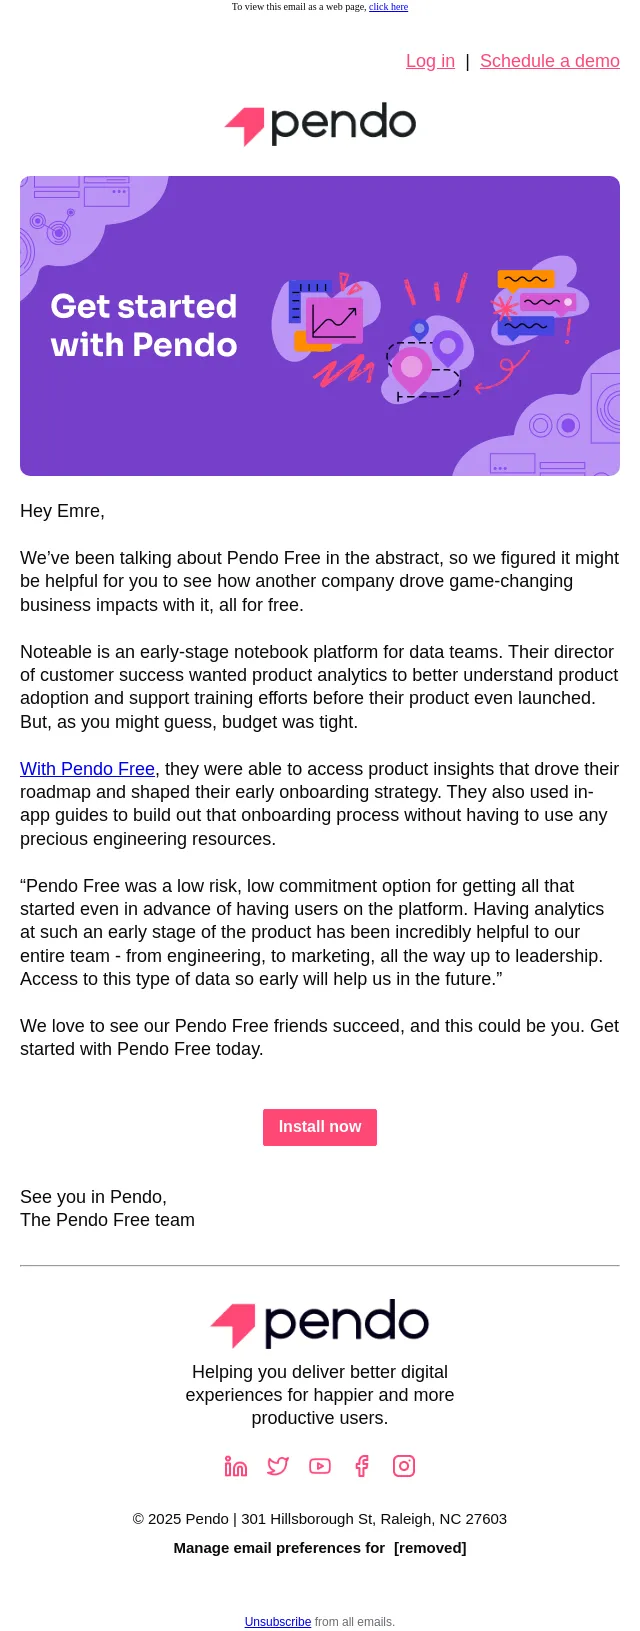Open the 'click here' web page link

388,7
